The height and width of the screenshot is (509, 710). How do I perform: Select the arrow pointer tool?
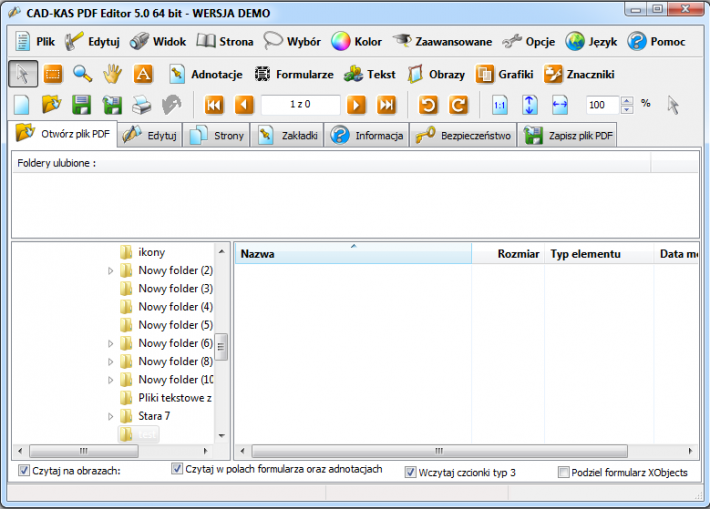click(x=23, y=74)
